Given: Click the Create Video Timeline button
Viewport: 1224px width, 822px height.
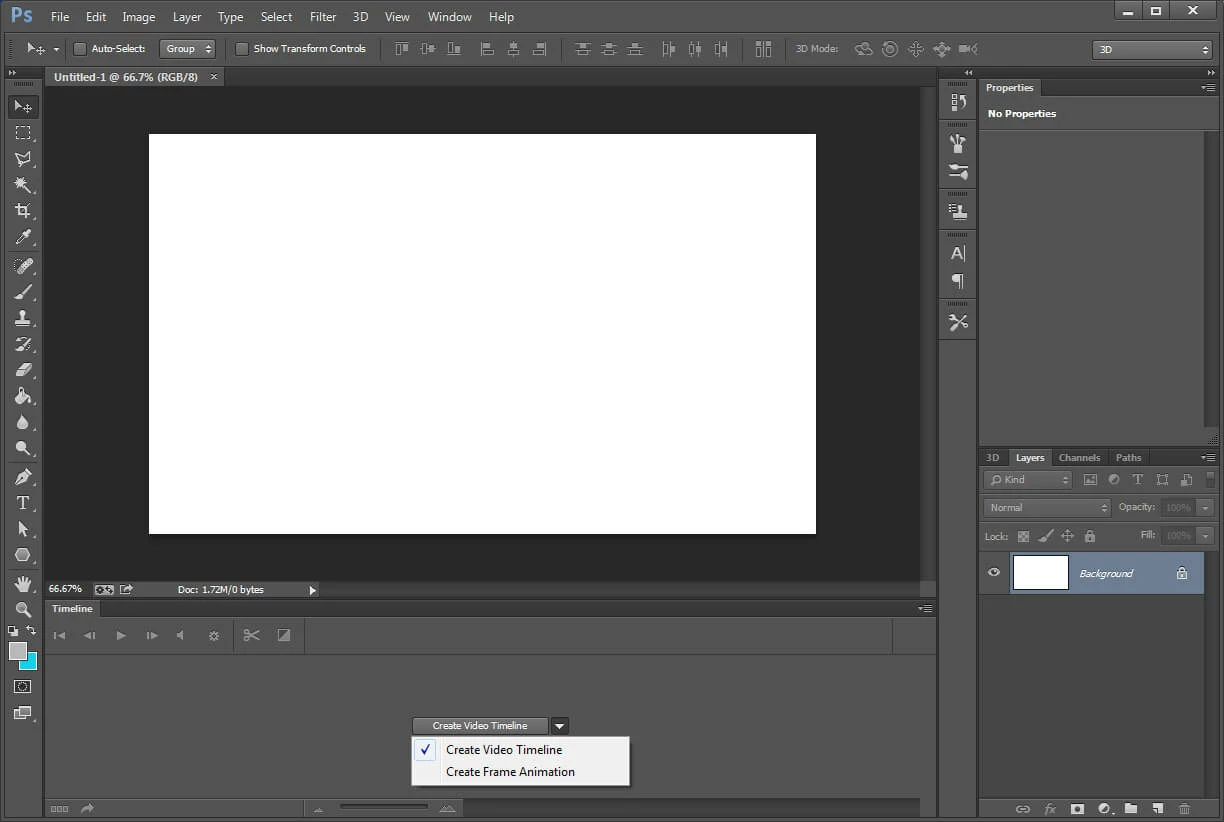Looking at the screenshot, I should coord(480,726).
